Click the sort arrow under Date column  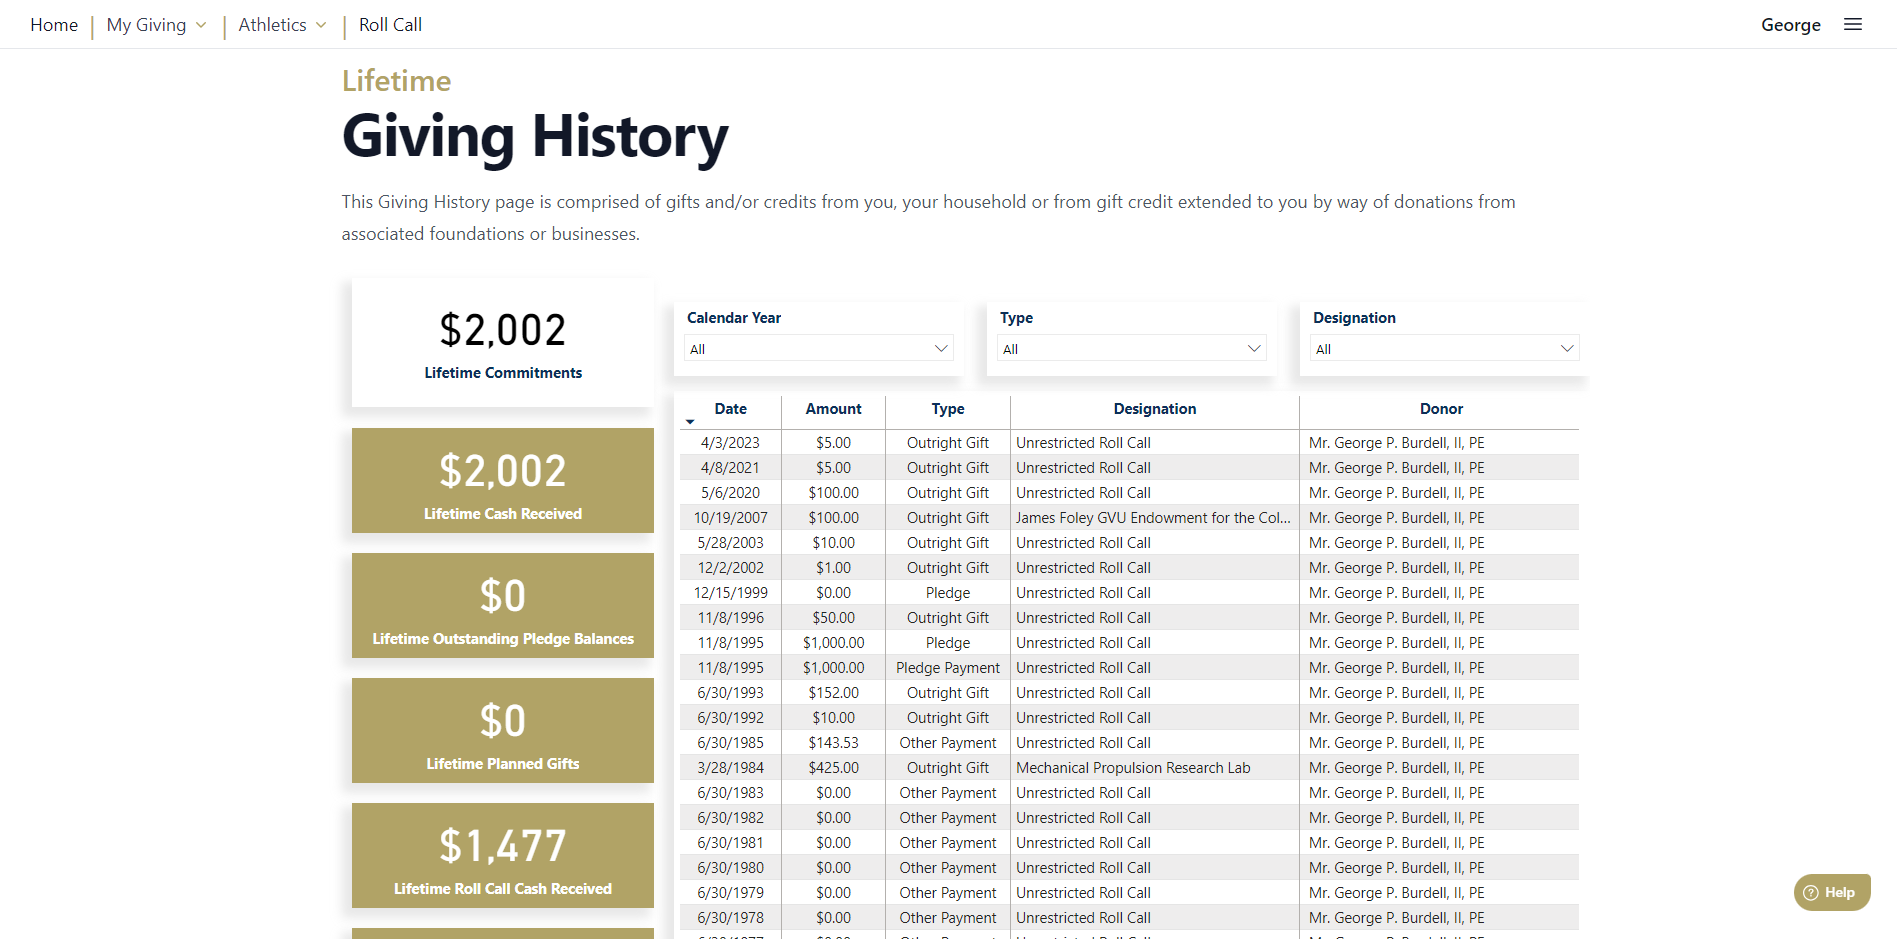coord(690,422)
